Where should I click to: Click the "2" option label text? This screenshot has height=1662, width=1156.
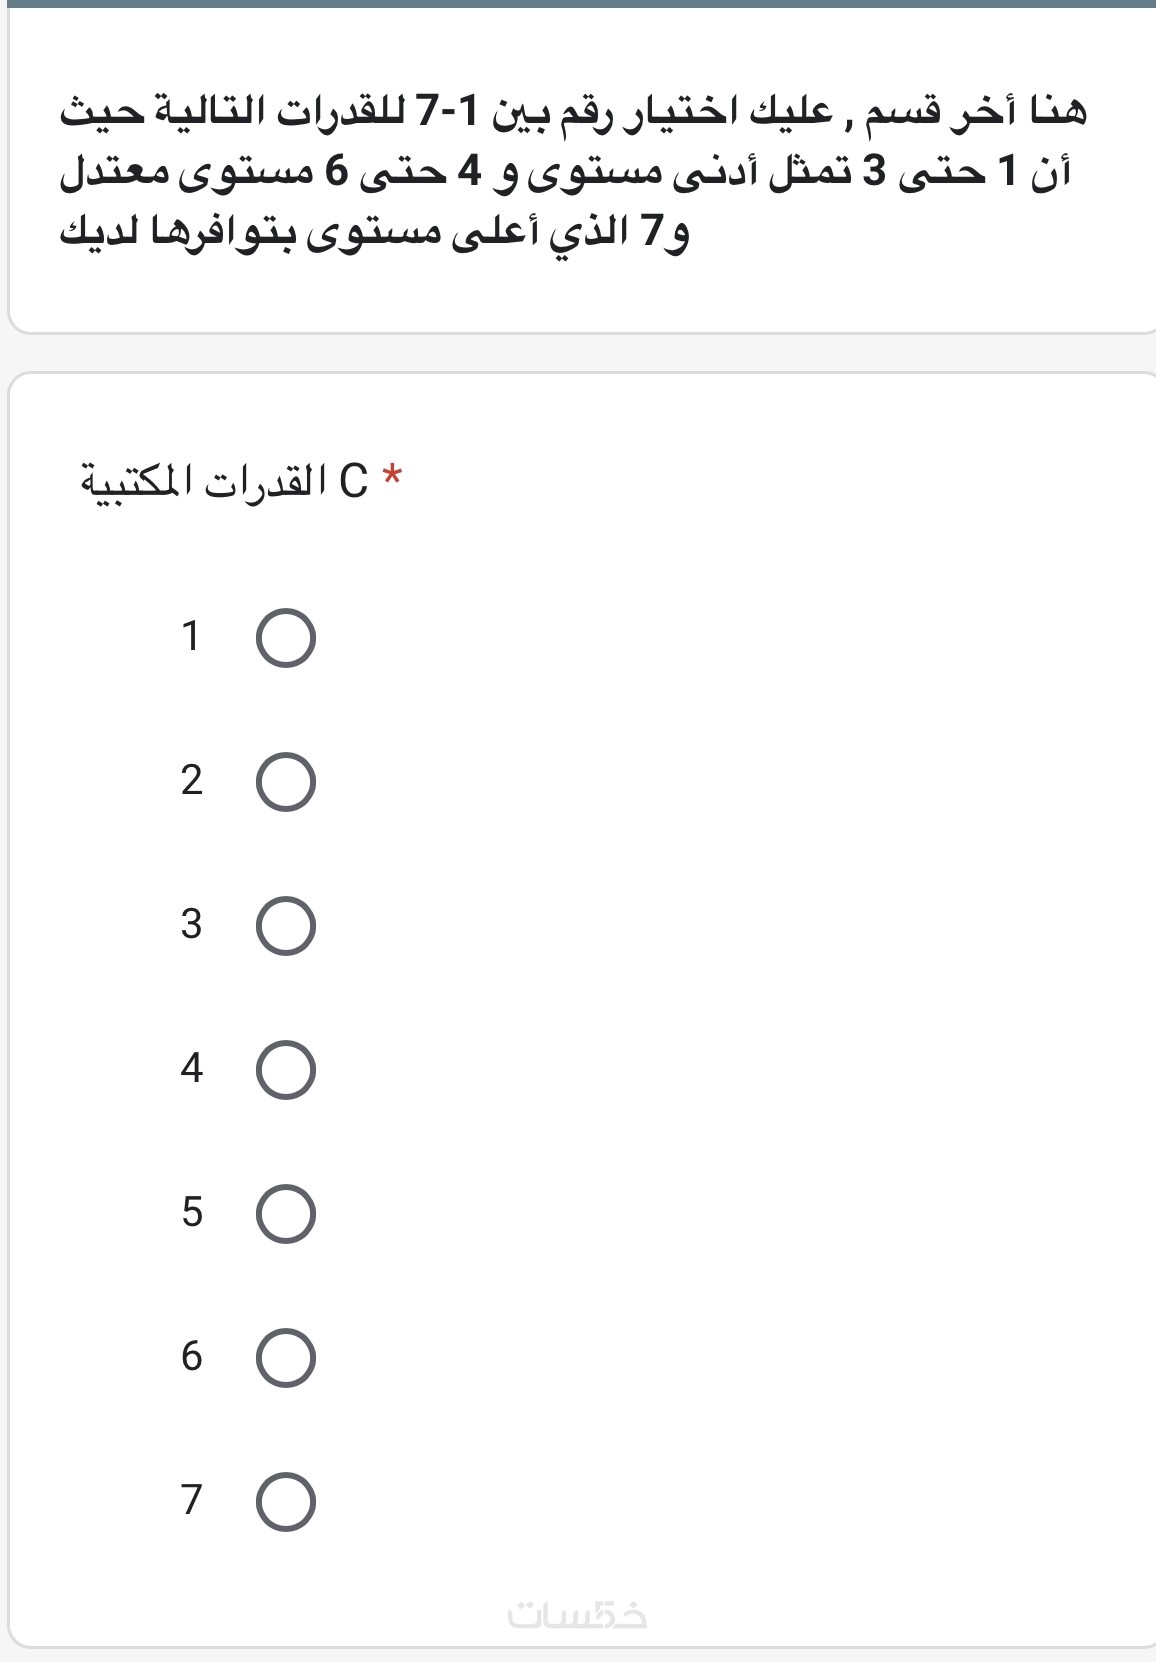[x=191, y=780]
